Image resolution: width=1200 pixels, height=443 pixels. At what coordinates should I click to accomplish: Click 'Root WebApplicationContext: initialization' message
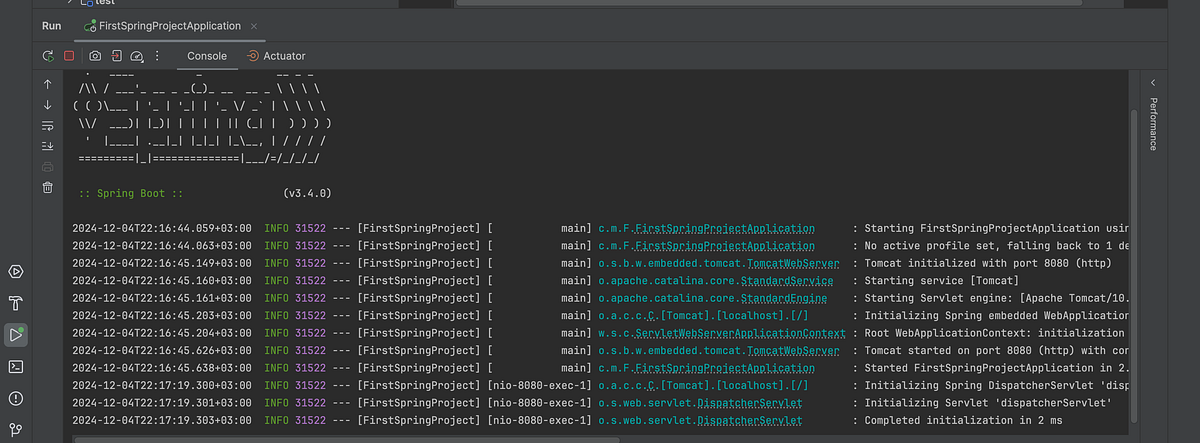pos(995,334)
